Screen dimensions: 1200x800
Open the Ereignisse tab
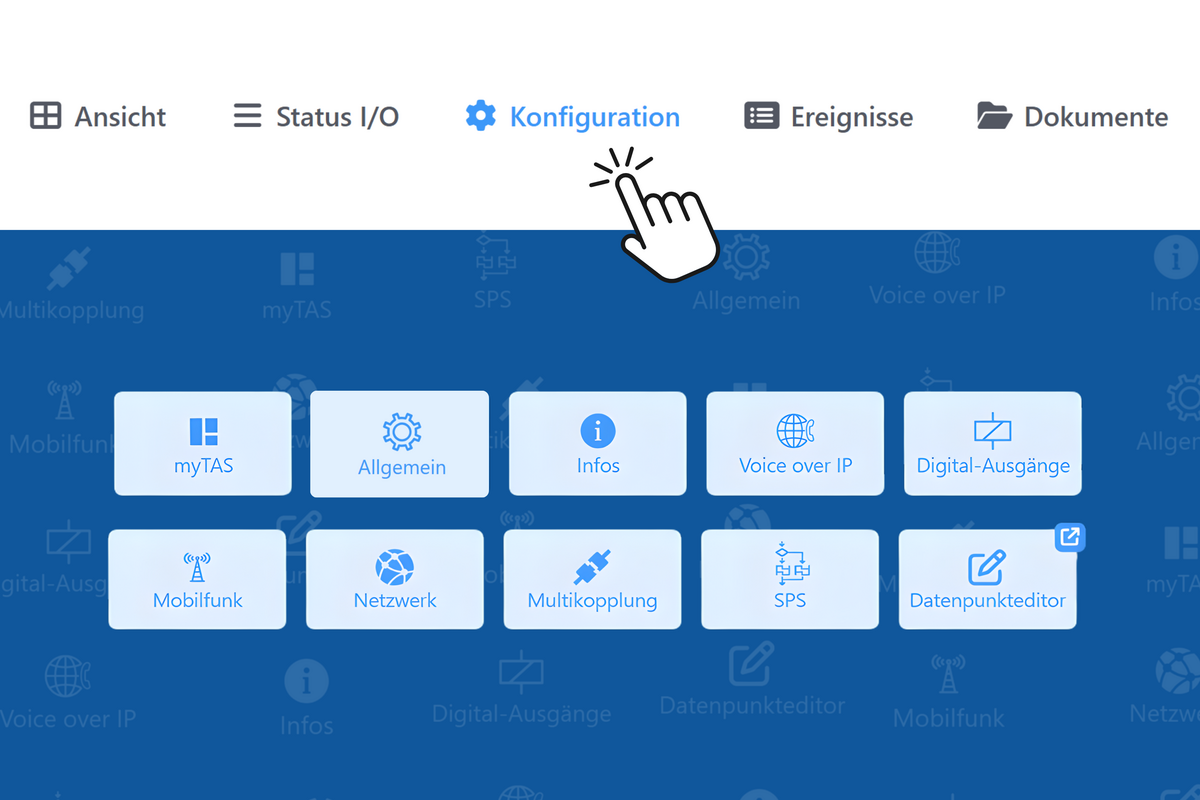tap(851, 117)
